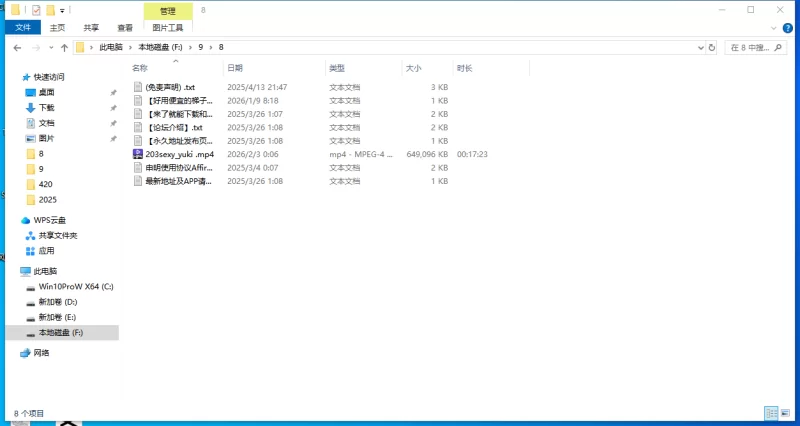
Task: Switch to the 主页 ribbon tab
Action: (57, 28)
